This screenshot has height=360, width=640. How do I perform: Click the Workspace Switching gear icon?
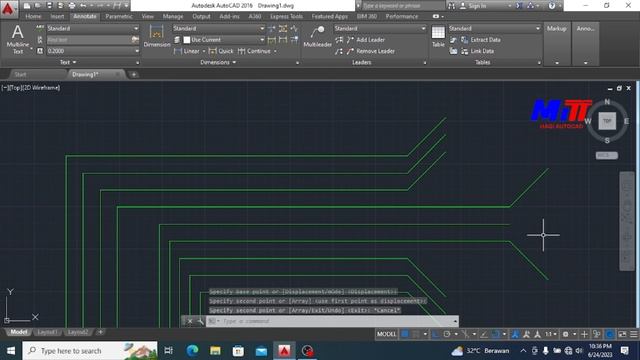click(x=565, y=334)
